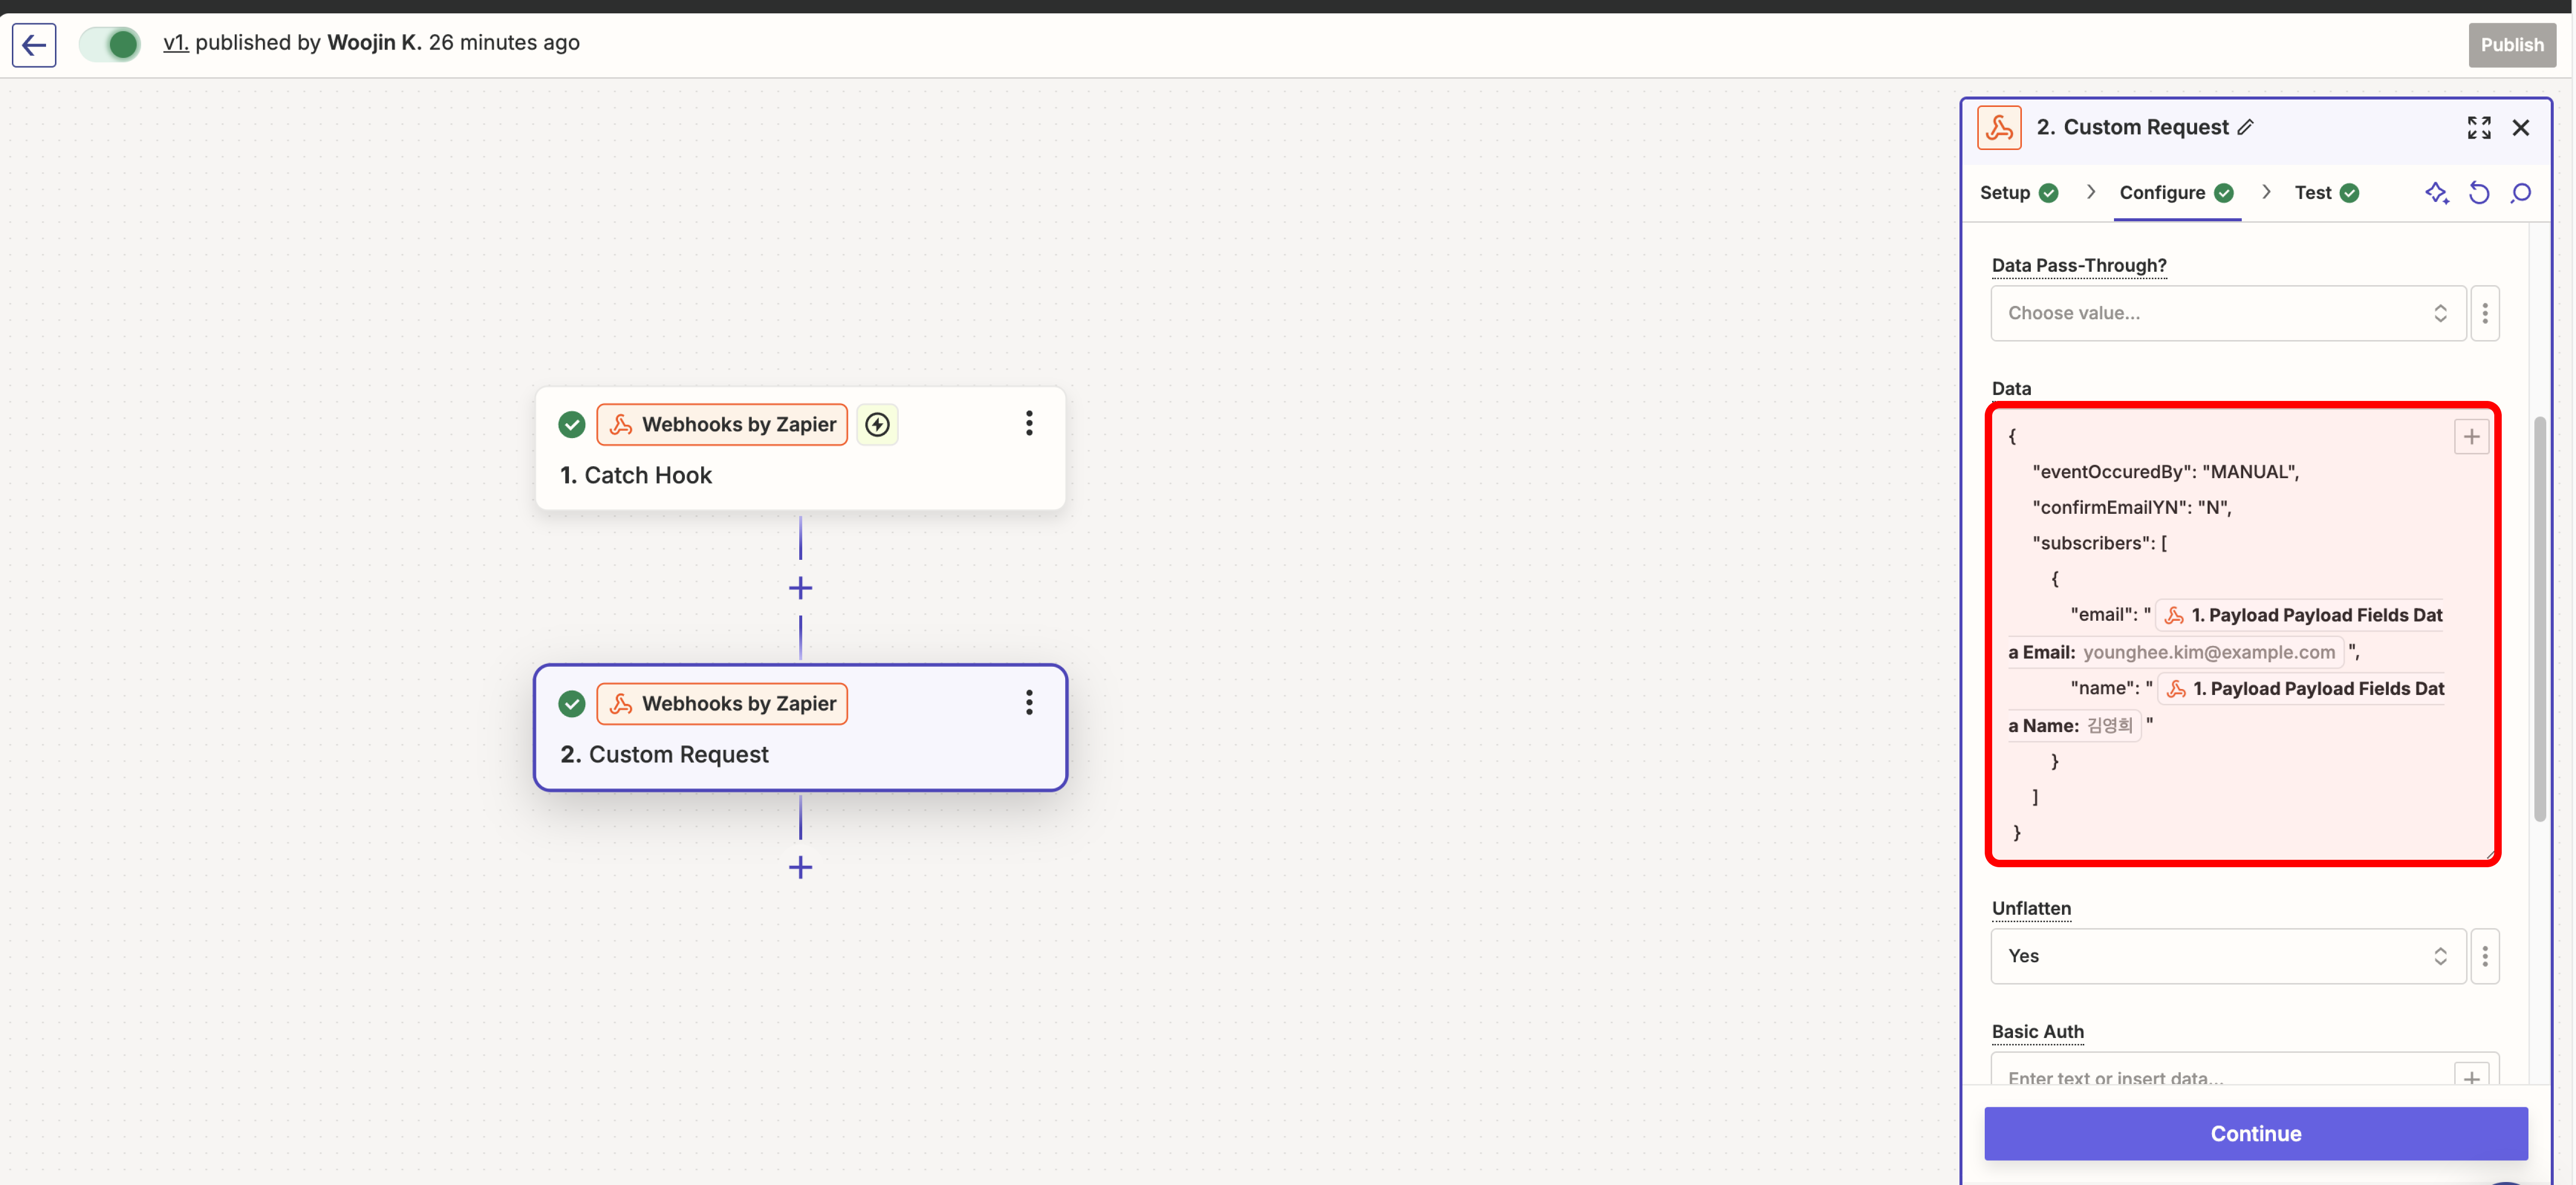Viewport: 2576px width, 1185px height.
Task: Click the AI sparkle assistant icon
Action: [x=2436, y=193]
